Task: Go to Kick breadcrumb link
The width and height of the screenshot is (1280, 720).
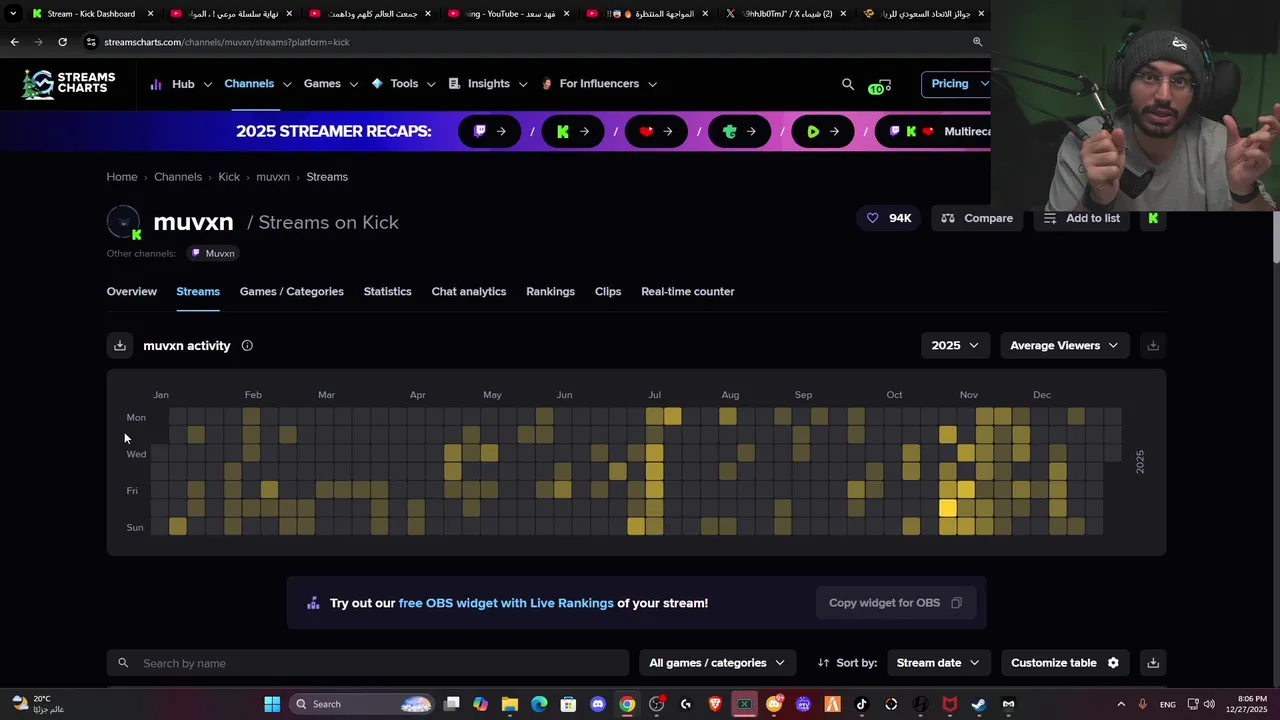Action: (x=229, y=177)
